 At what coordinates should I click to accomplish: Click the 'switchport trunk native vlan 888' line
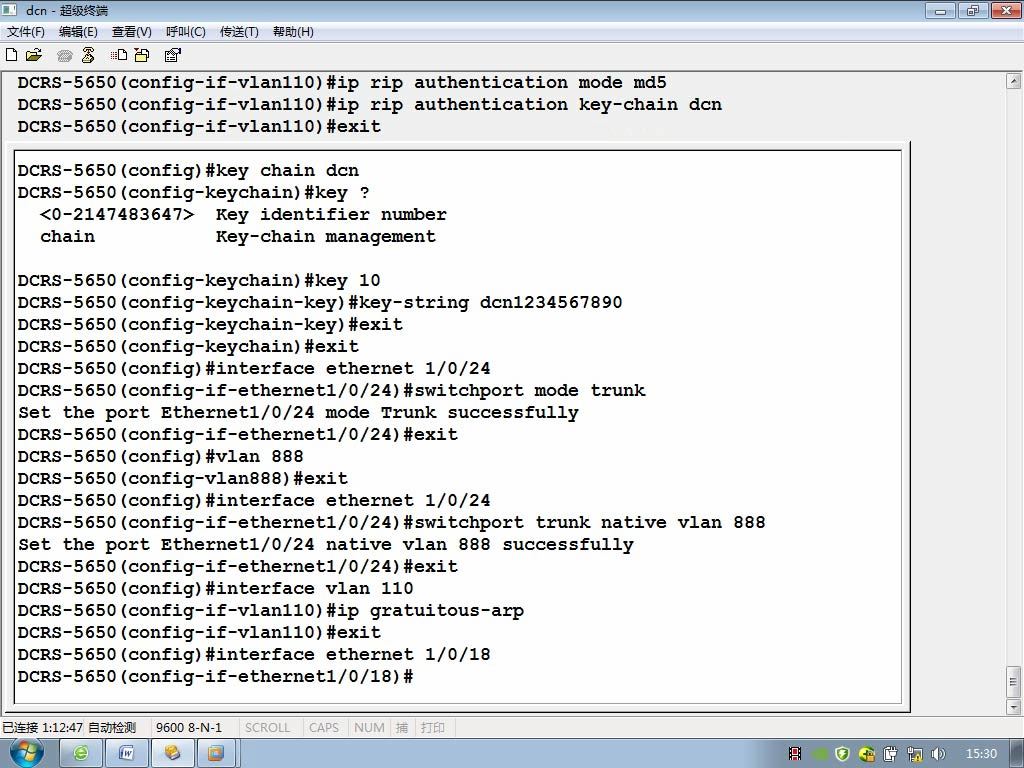coord(391,522)
